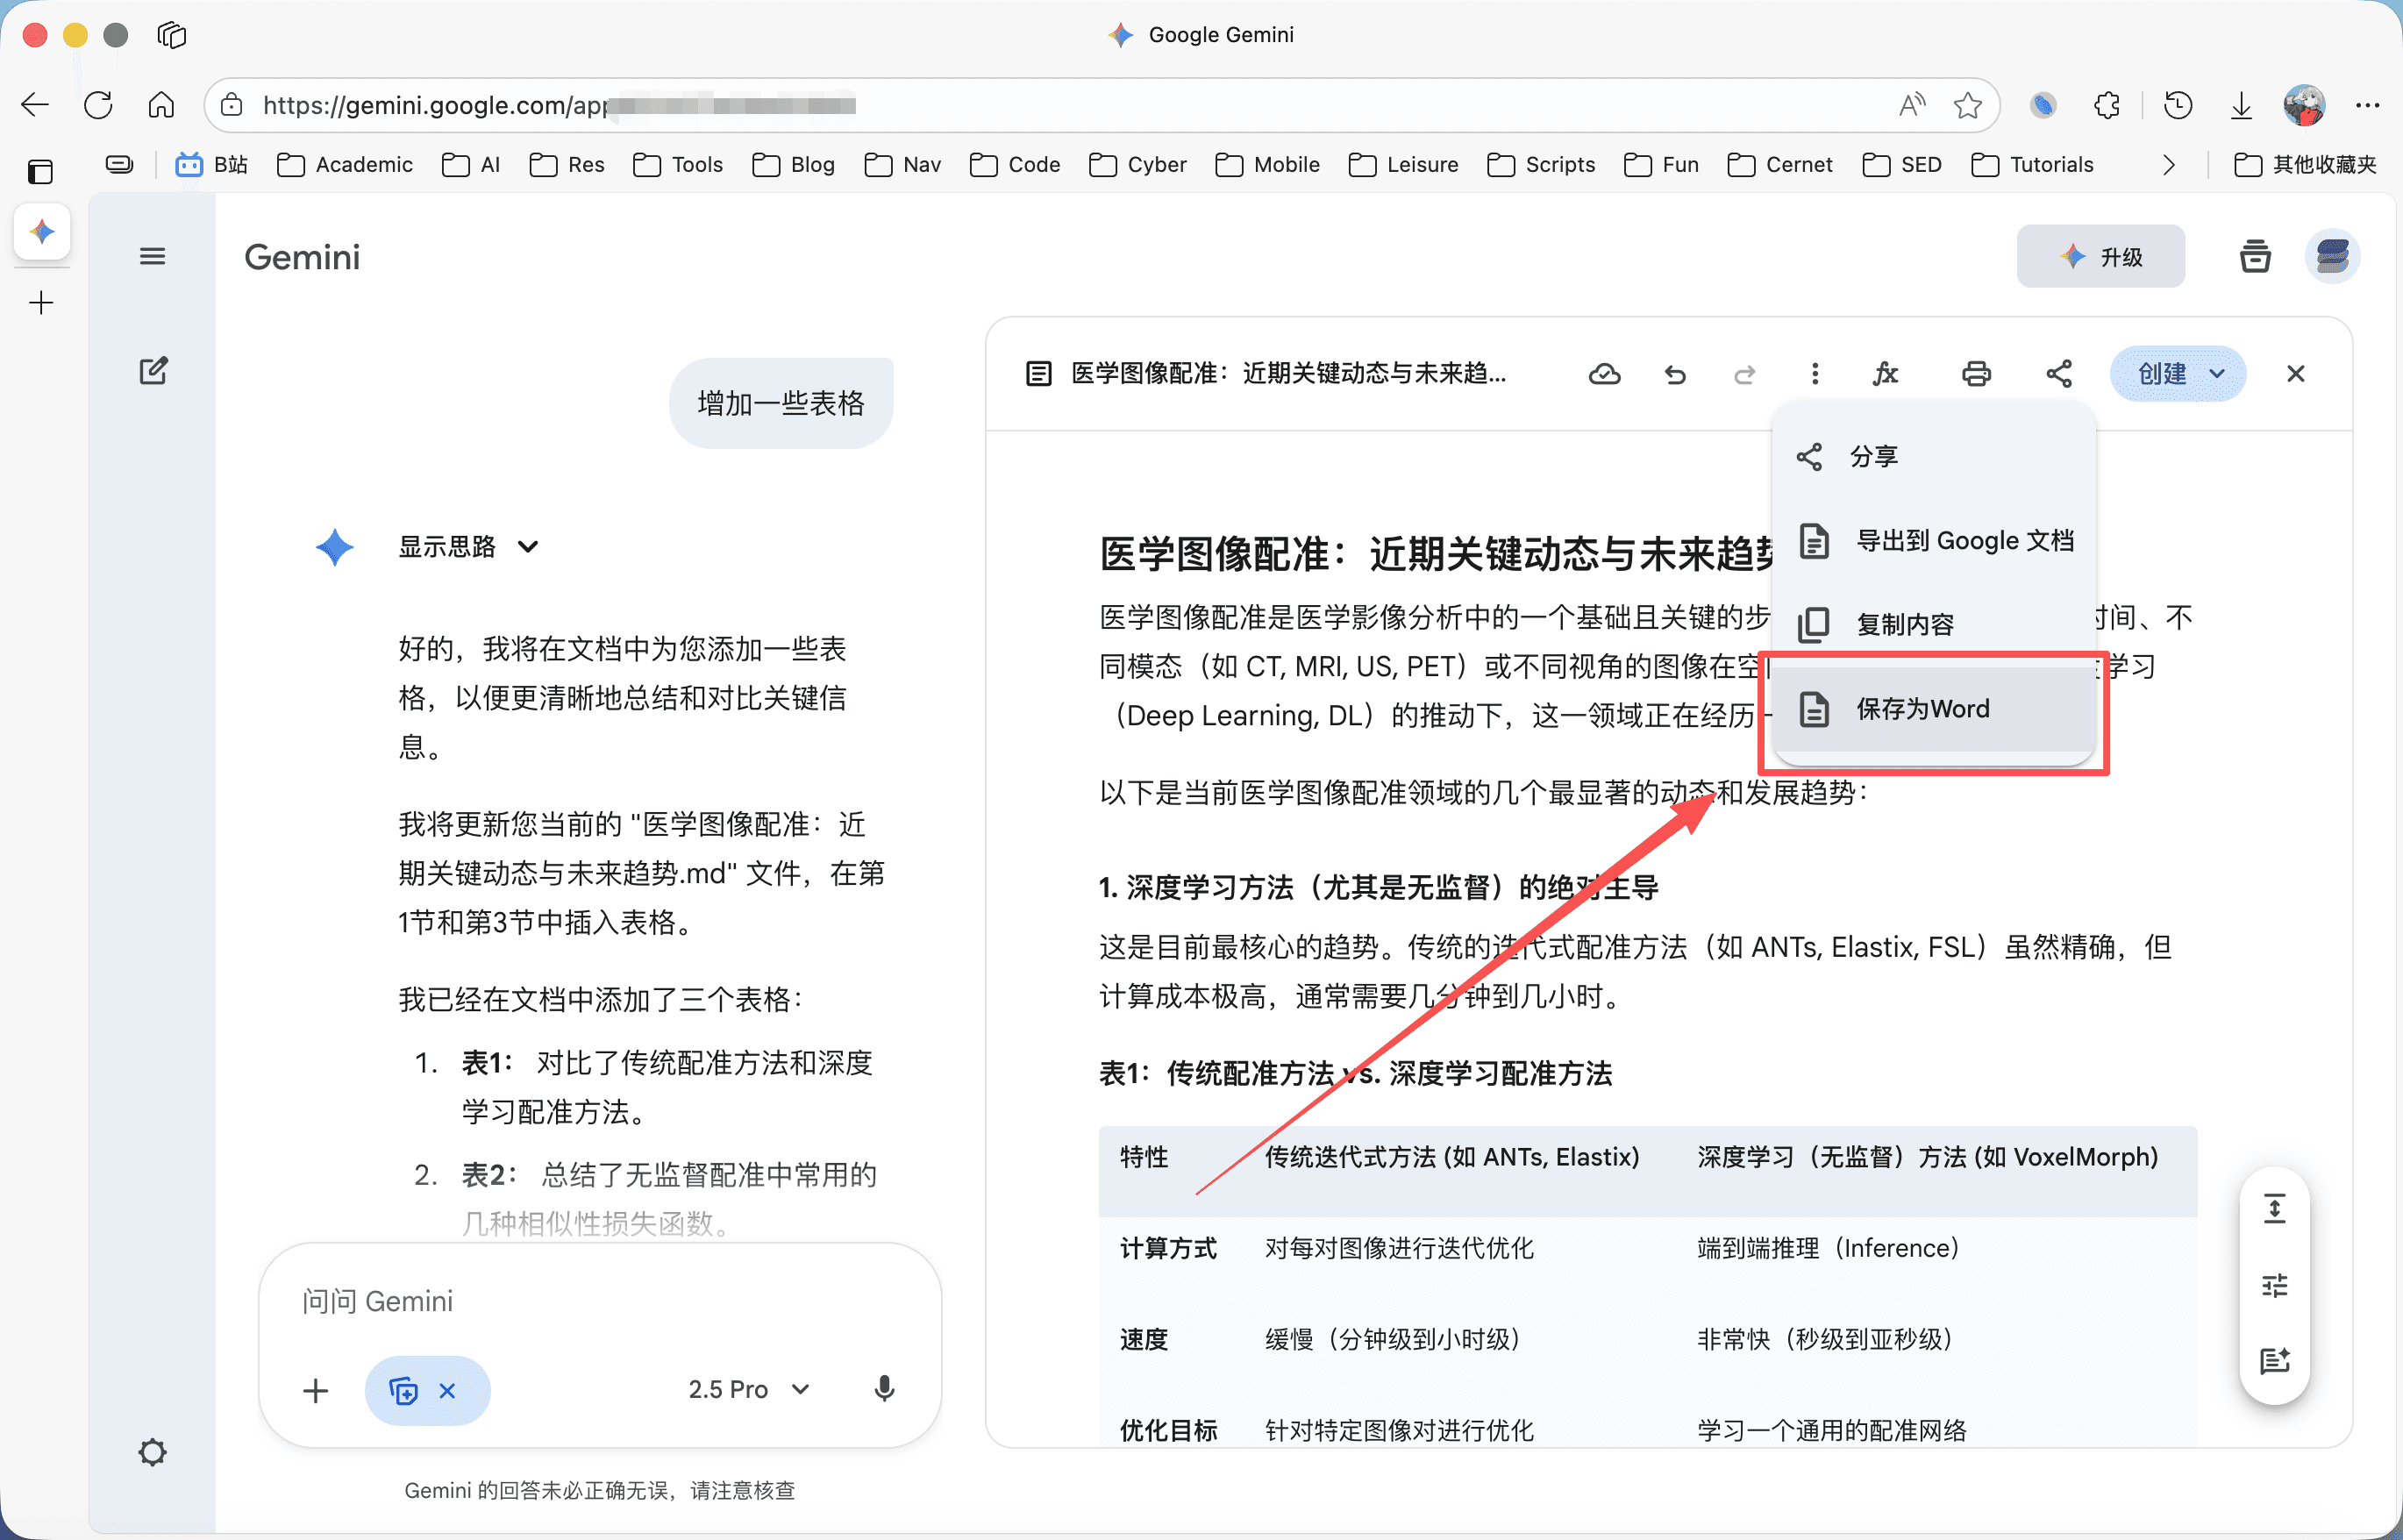Image resolution: width=2403 pixels, height=1540 pixels.
Task: Click the 升级 upgrade button
Action: pyautogui.click(x=2100, y=257)
